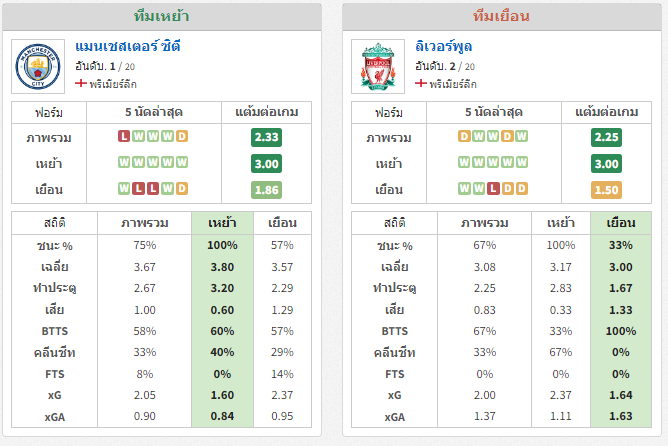This screenshot has height=446, width=668.
Task: Open the แมนเชสเตอร์ ซิตี้ team link
Action: (128, 46)
